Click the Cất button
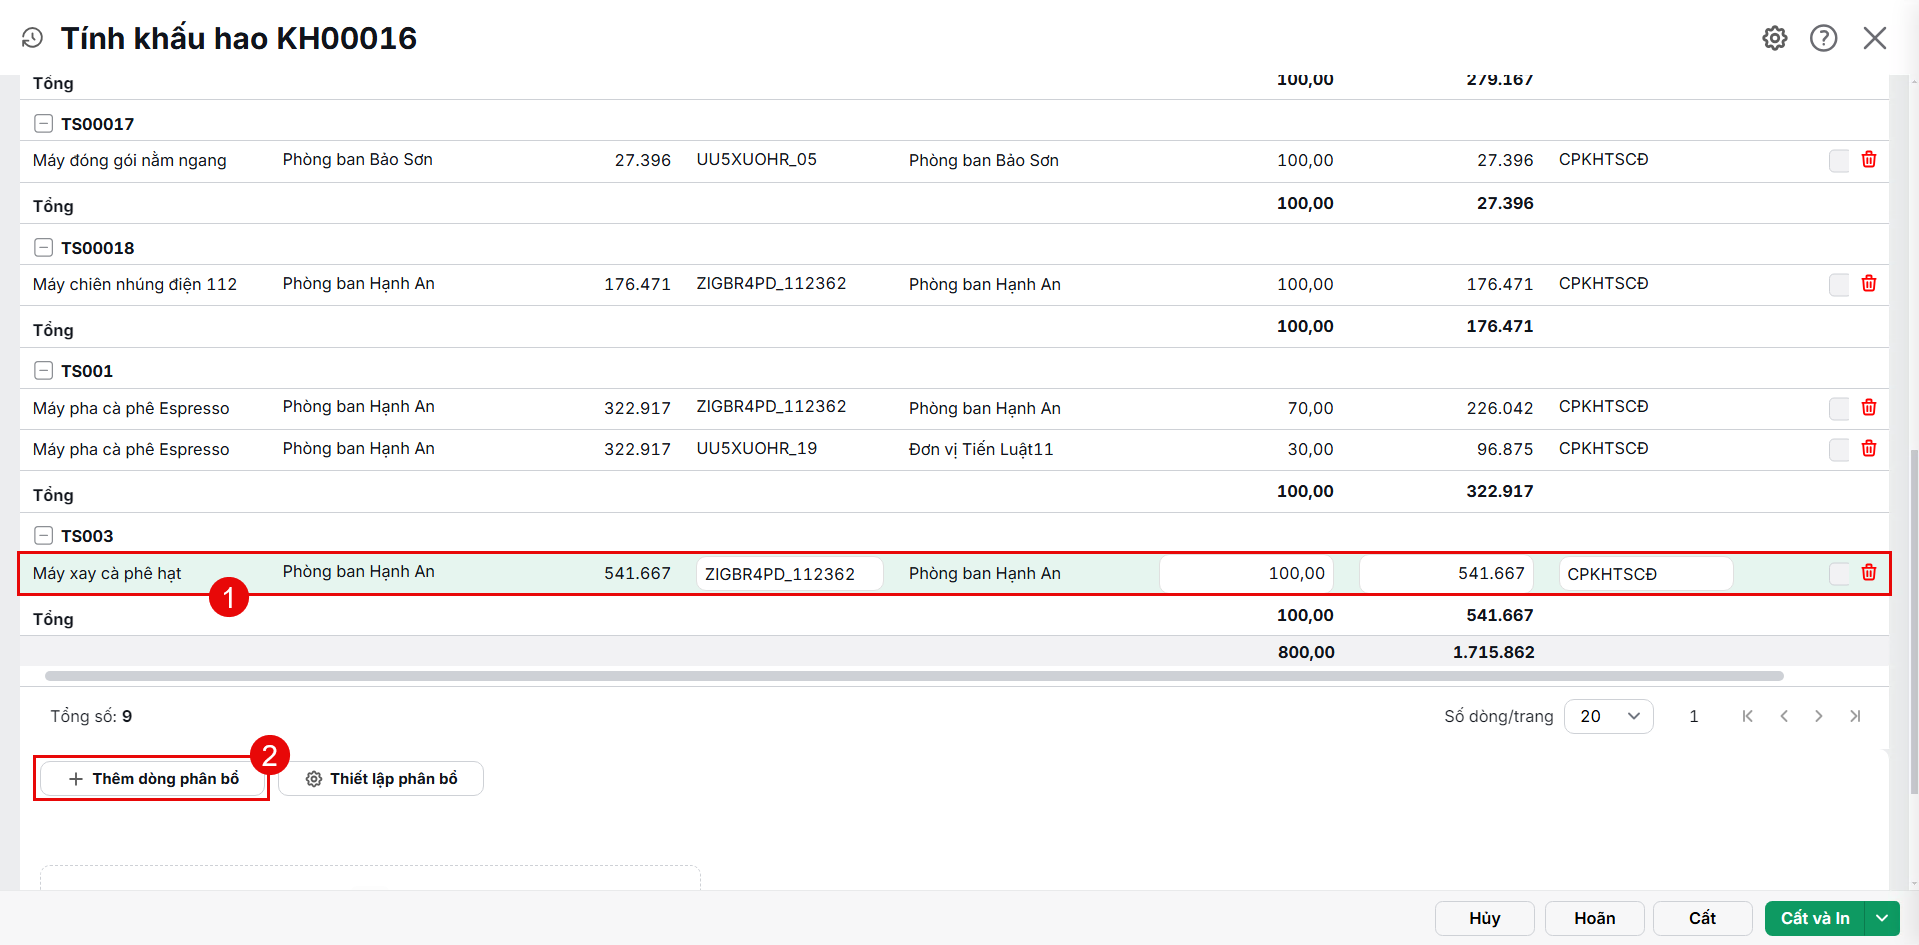 [1702, 918]
